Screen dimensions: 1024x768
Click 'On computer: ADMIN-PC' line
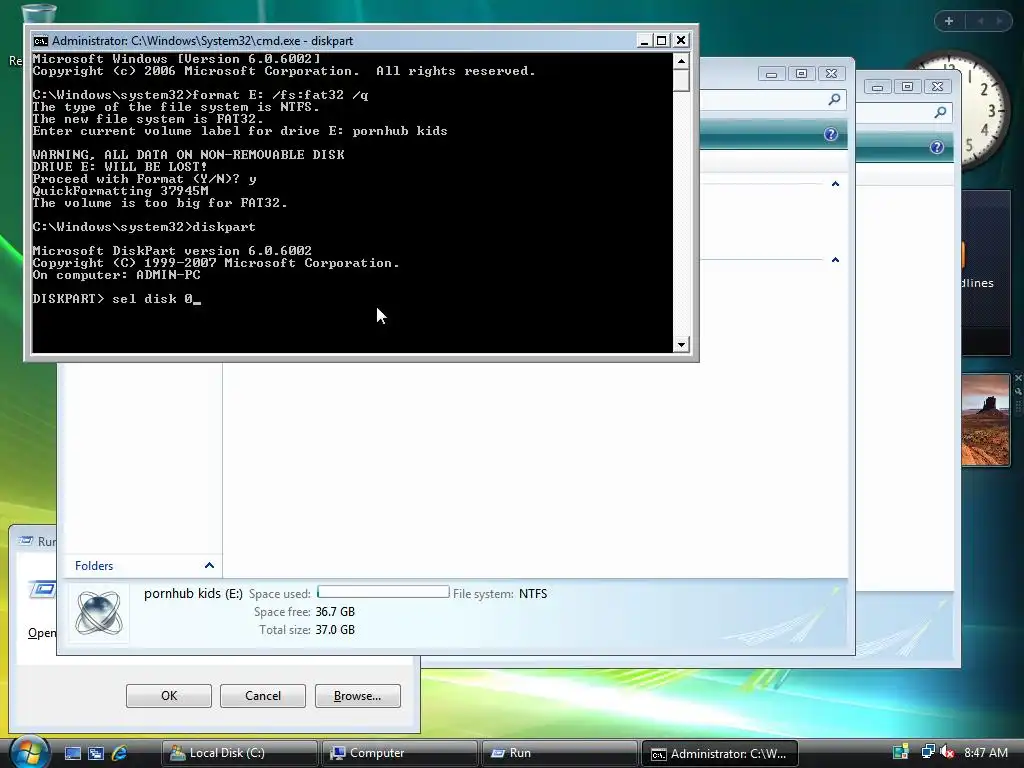click(x=116, y=275)
